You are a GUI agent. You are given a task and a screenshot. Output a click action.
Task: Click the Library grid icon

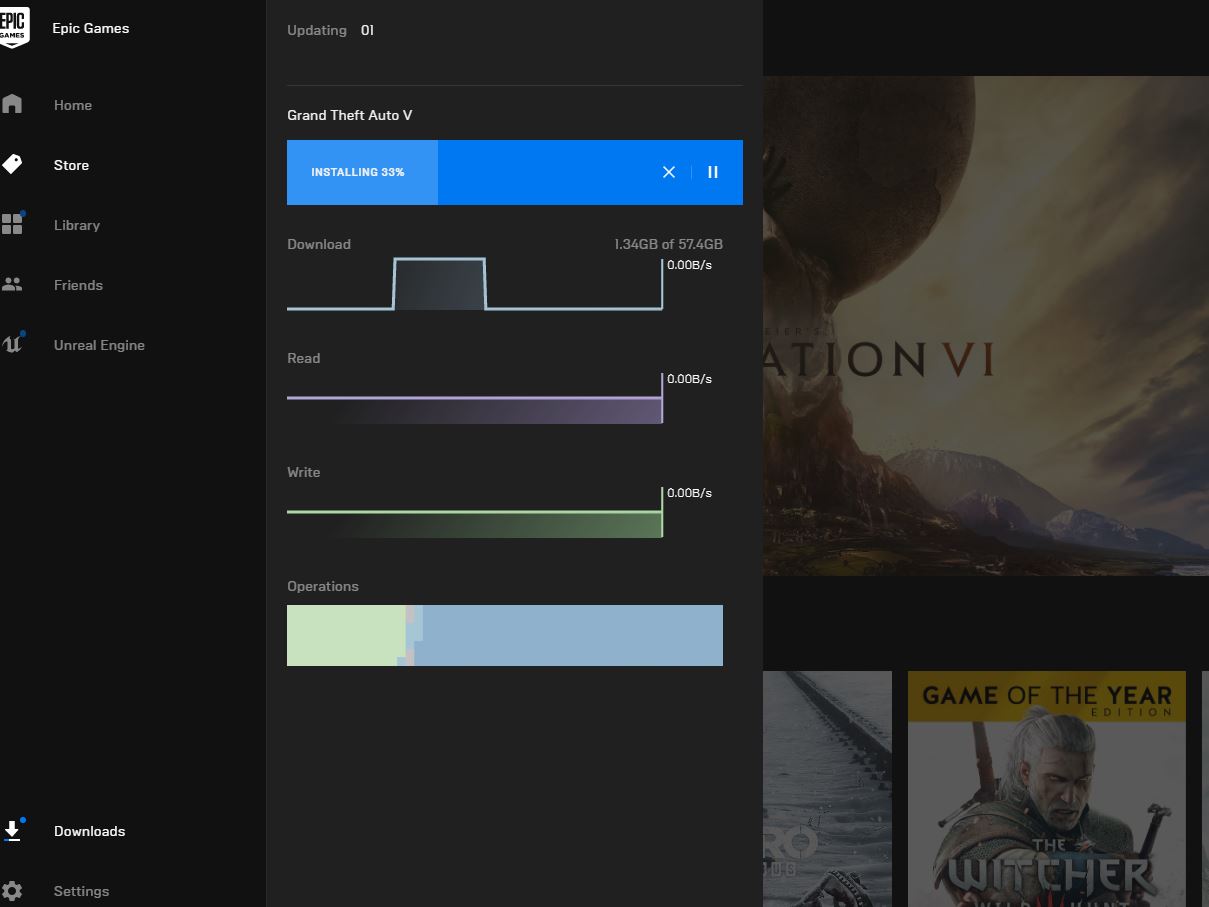(12, 223)
